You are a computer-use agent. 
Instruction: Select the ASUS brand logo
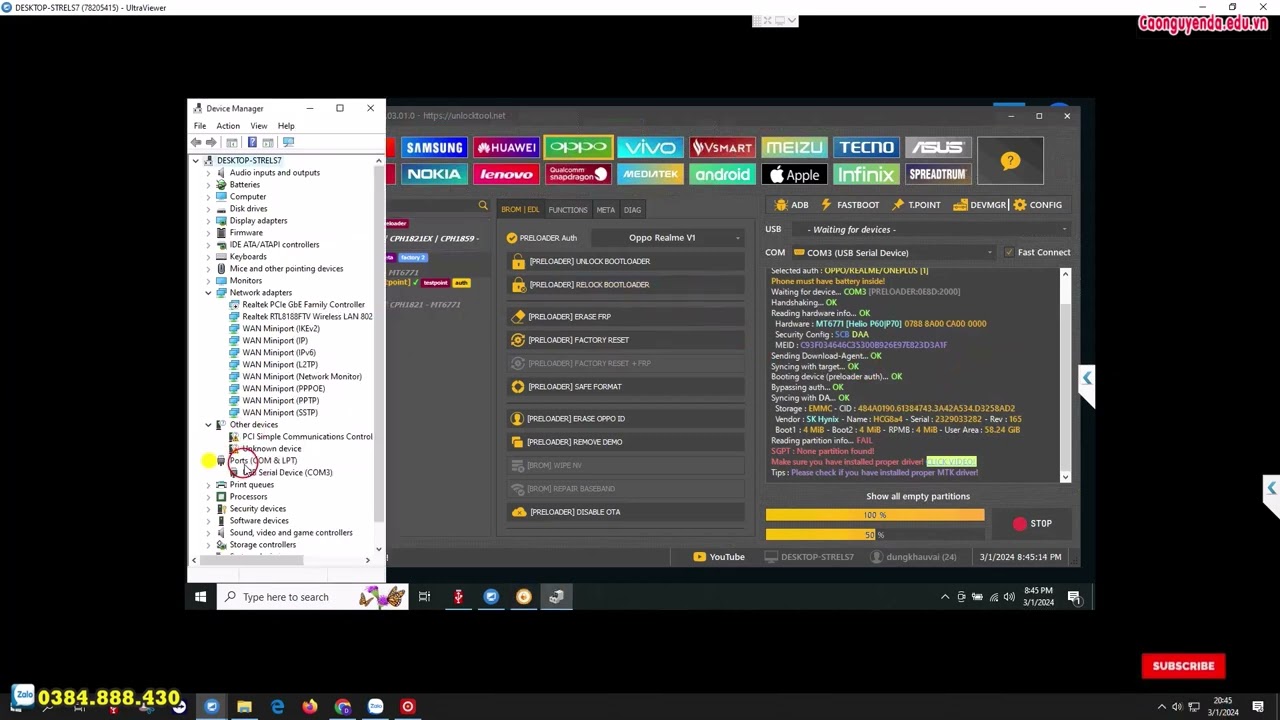coord(938,148)
